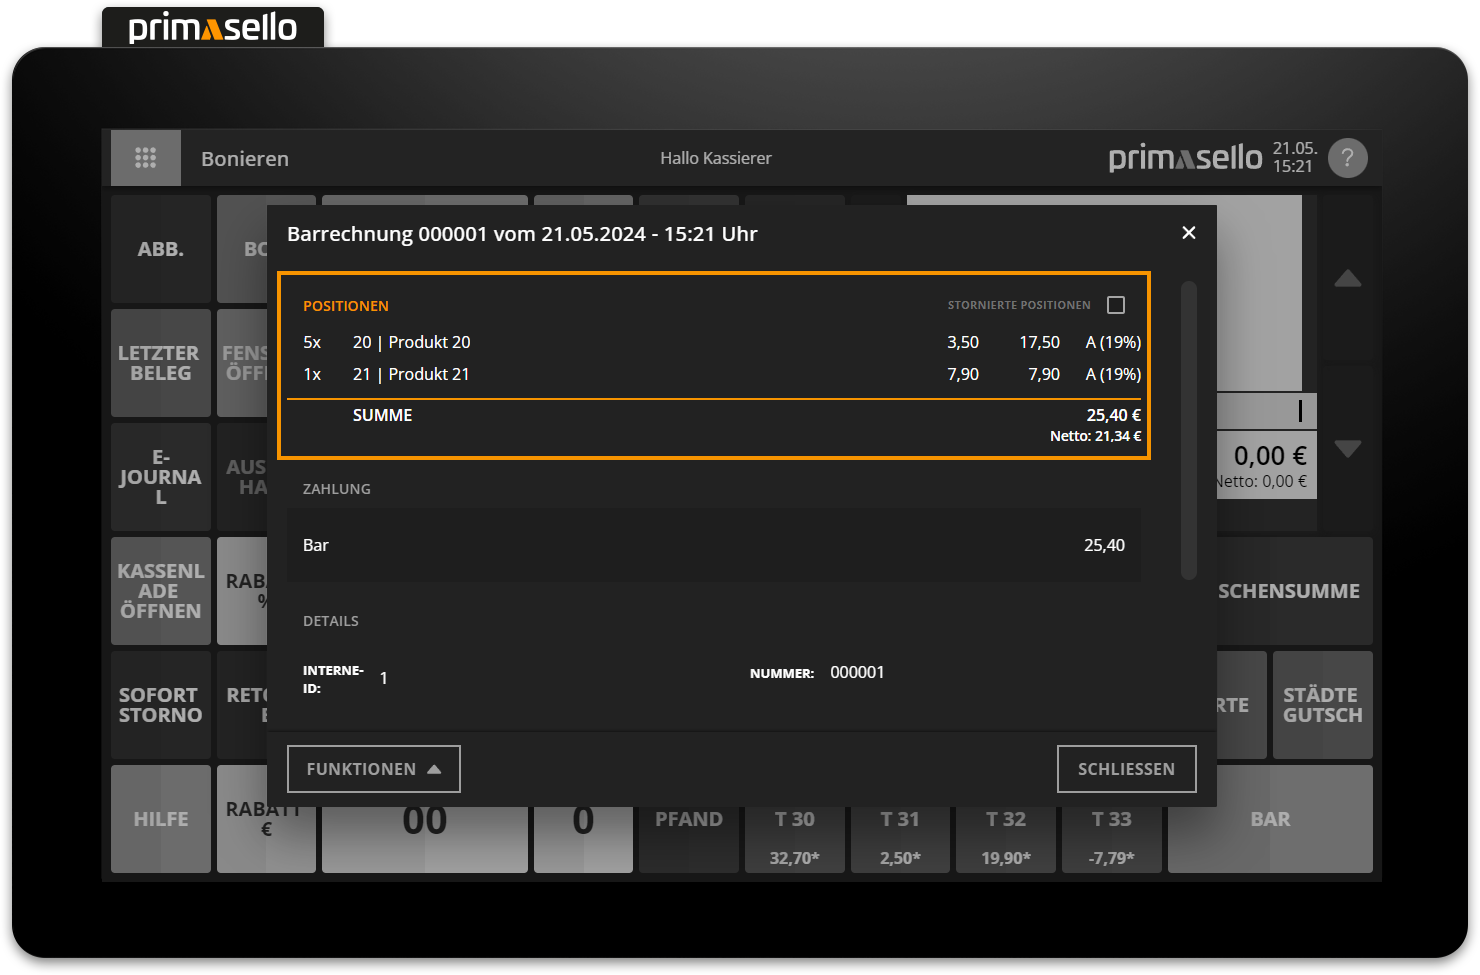Click the primasello logo in the header
Screen dimensions: 1480x975
point(1185,157)
